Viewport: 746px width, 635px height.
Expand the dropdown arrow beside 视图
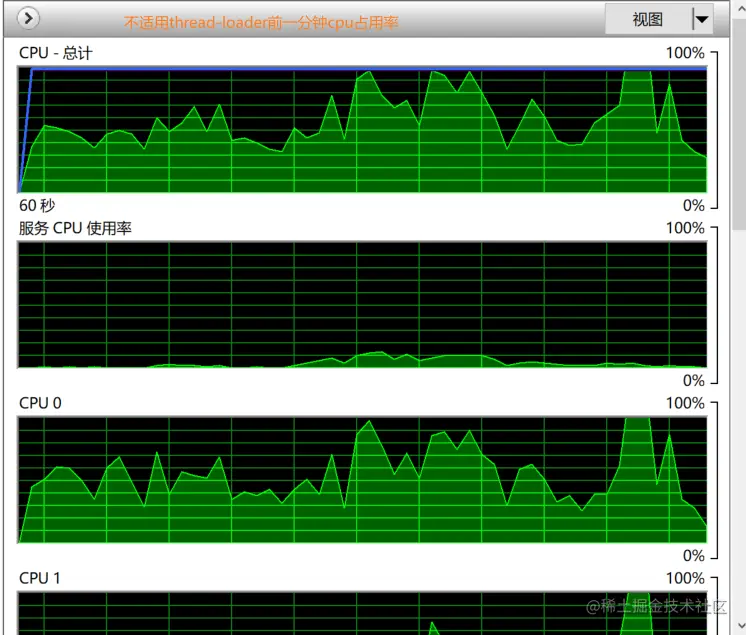pos(702,19)
